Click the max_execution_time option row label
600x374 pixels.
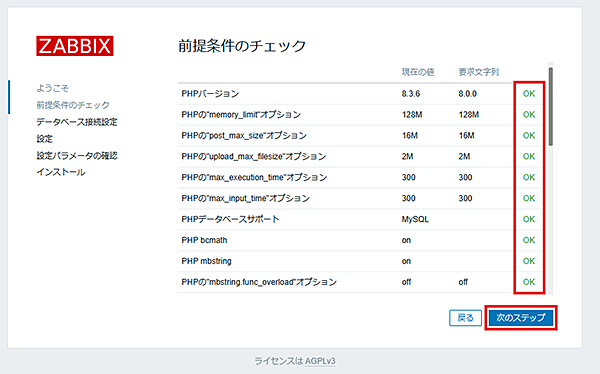pos(254,177)
